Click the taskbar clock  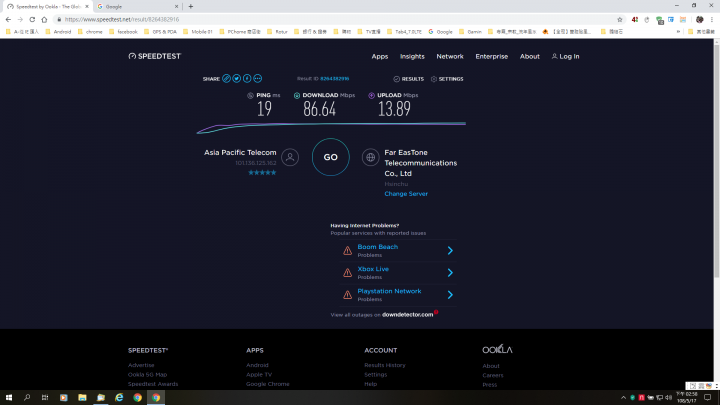pyautogui.click(x=687, y=398)
